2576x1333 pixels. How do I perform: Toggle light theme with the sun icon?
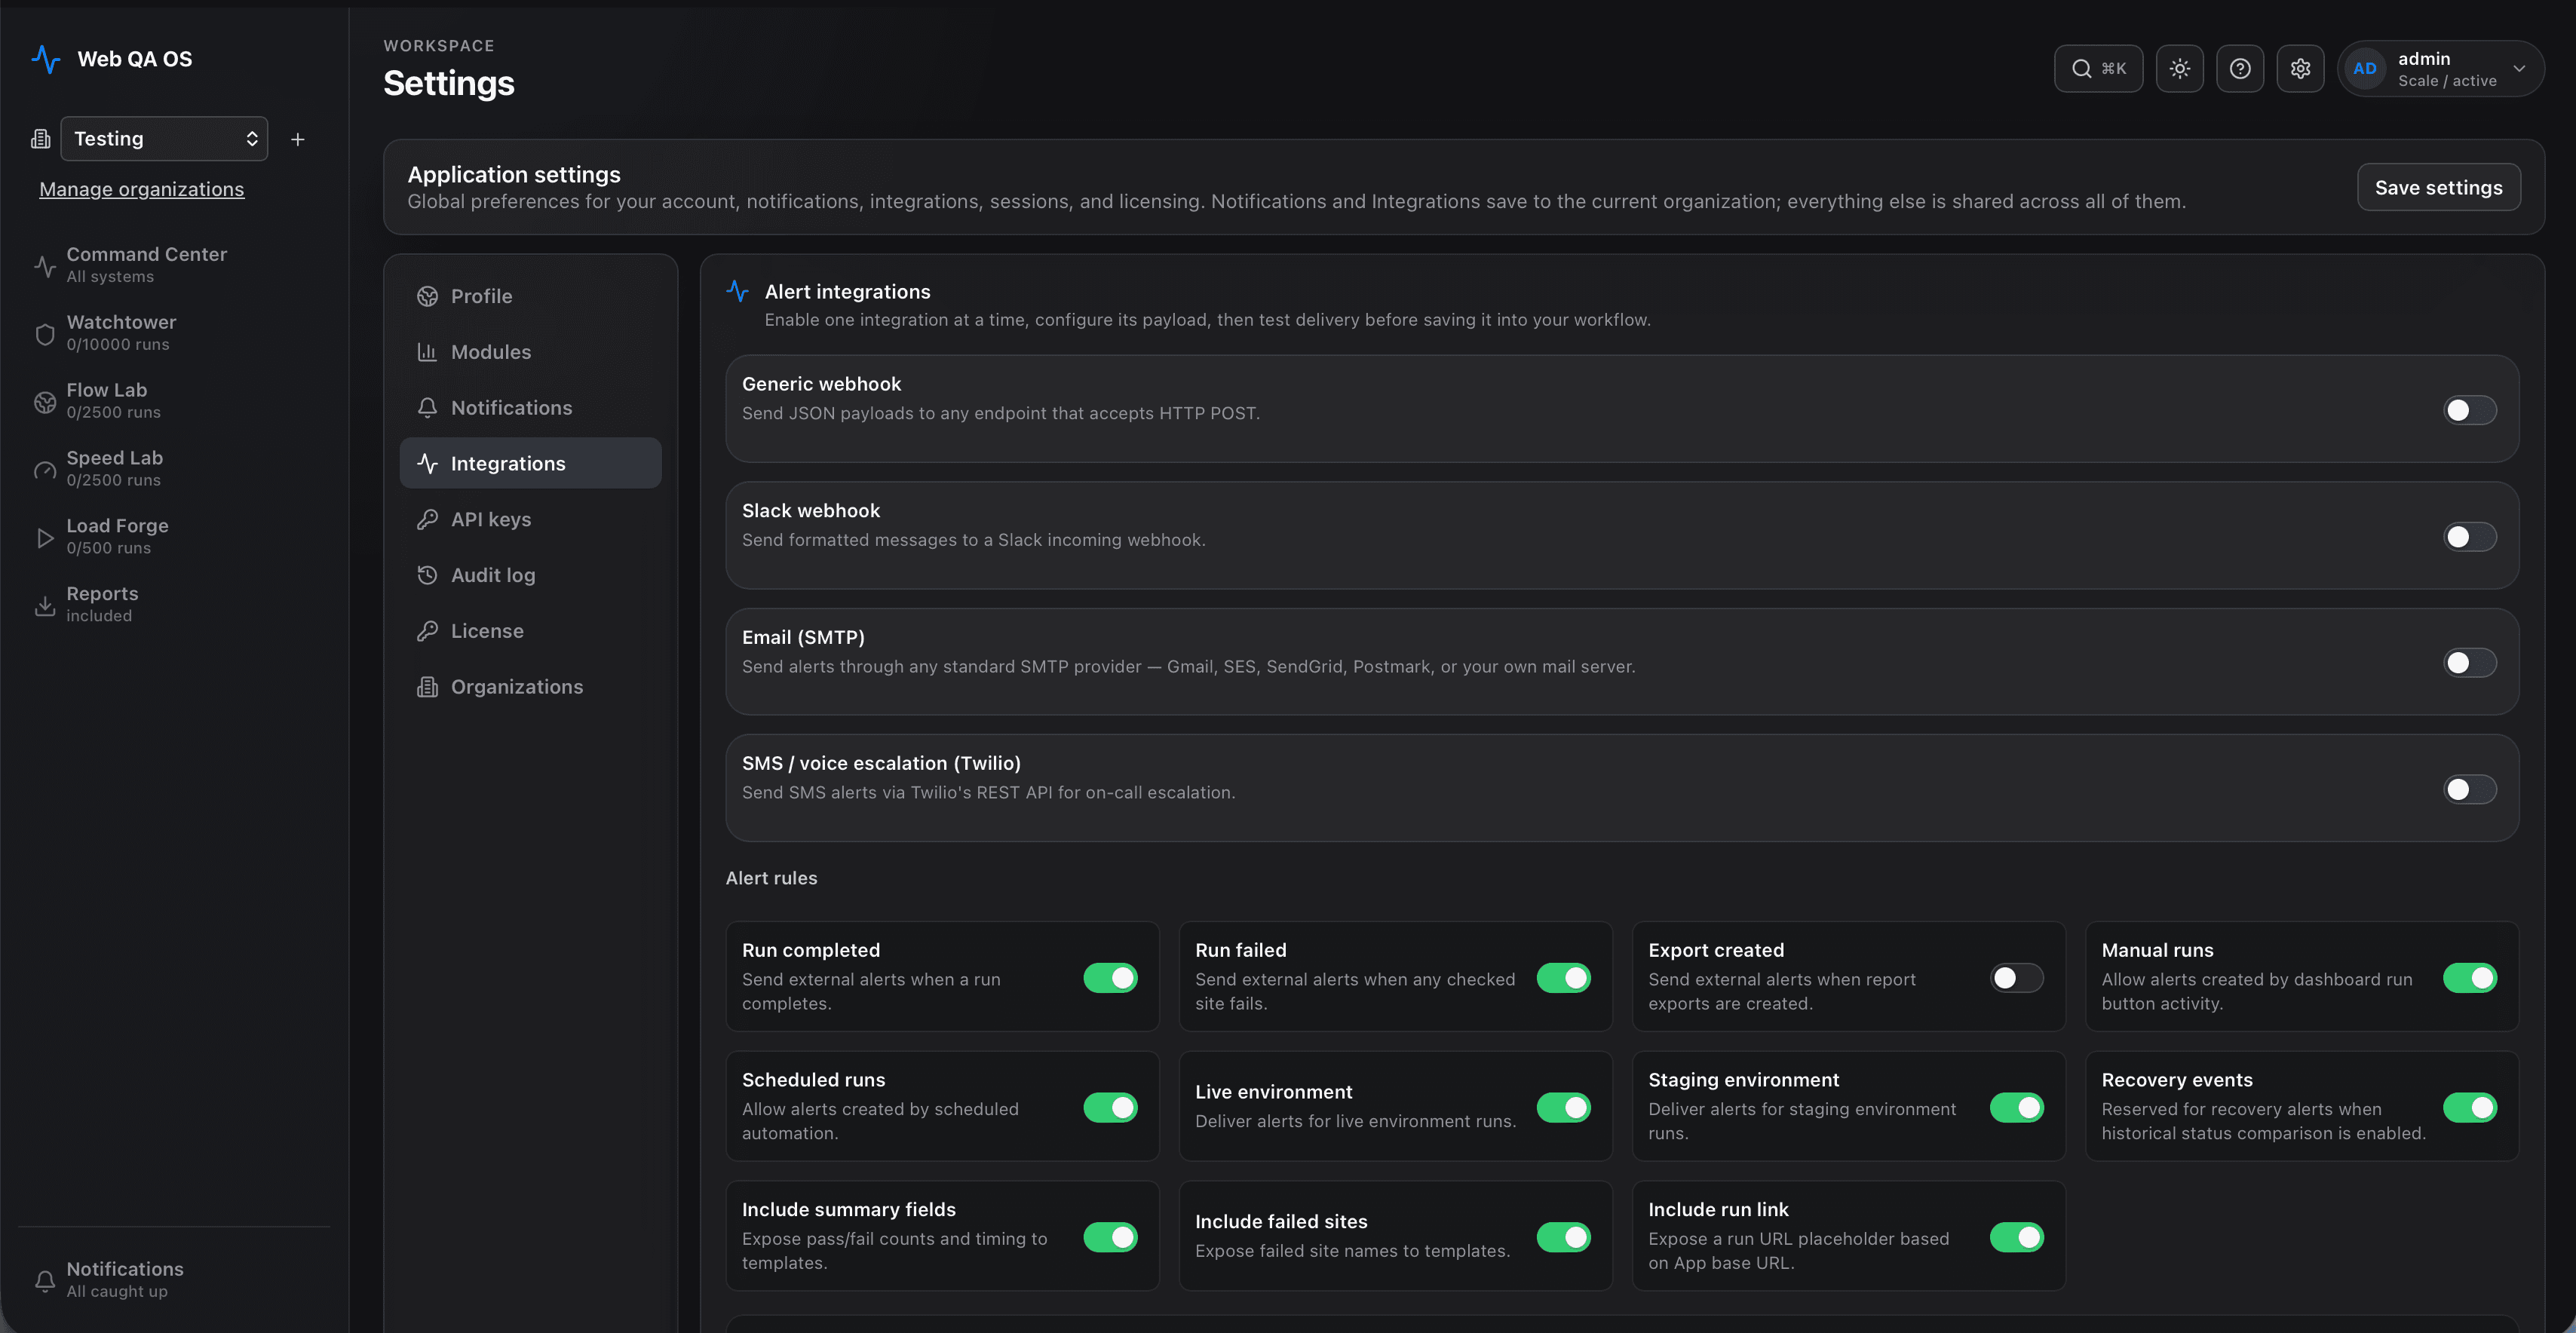click(2180, 68)
